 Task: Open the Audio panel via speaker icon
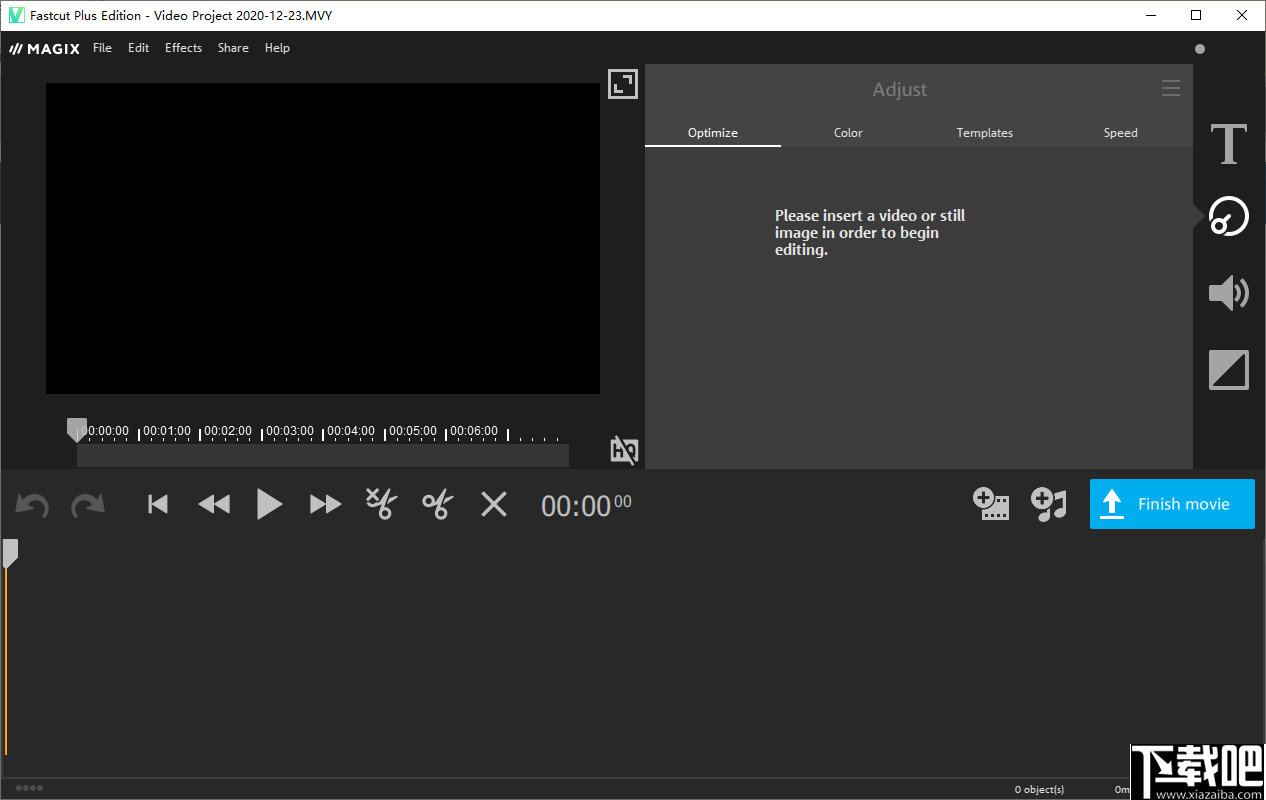pyautogui.click(x=1228, y=293)
